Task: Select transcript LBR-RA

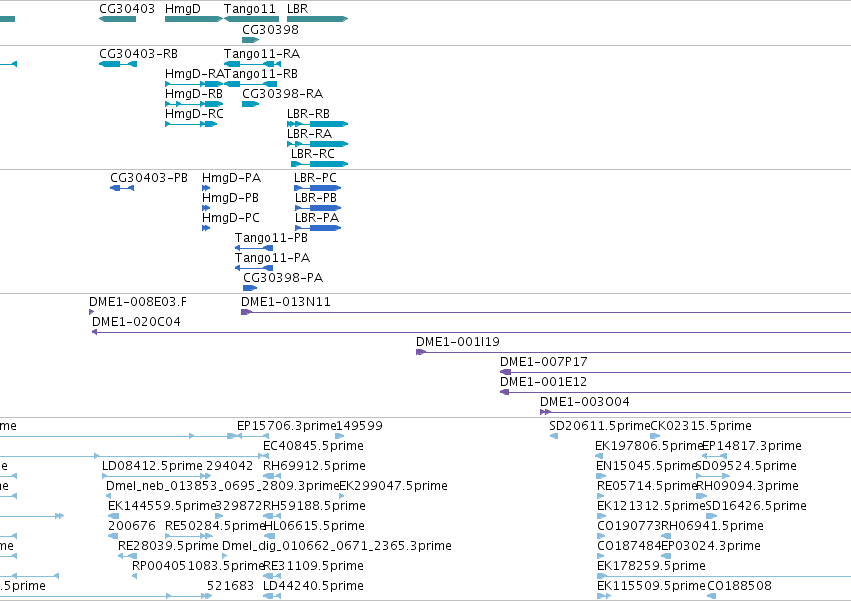Action: point(317,144)
